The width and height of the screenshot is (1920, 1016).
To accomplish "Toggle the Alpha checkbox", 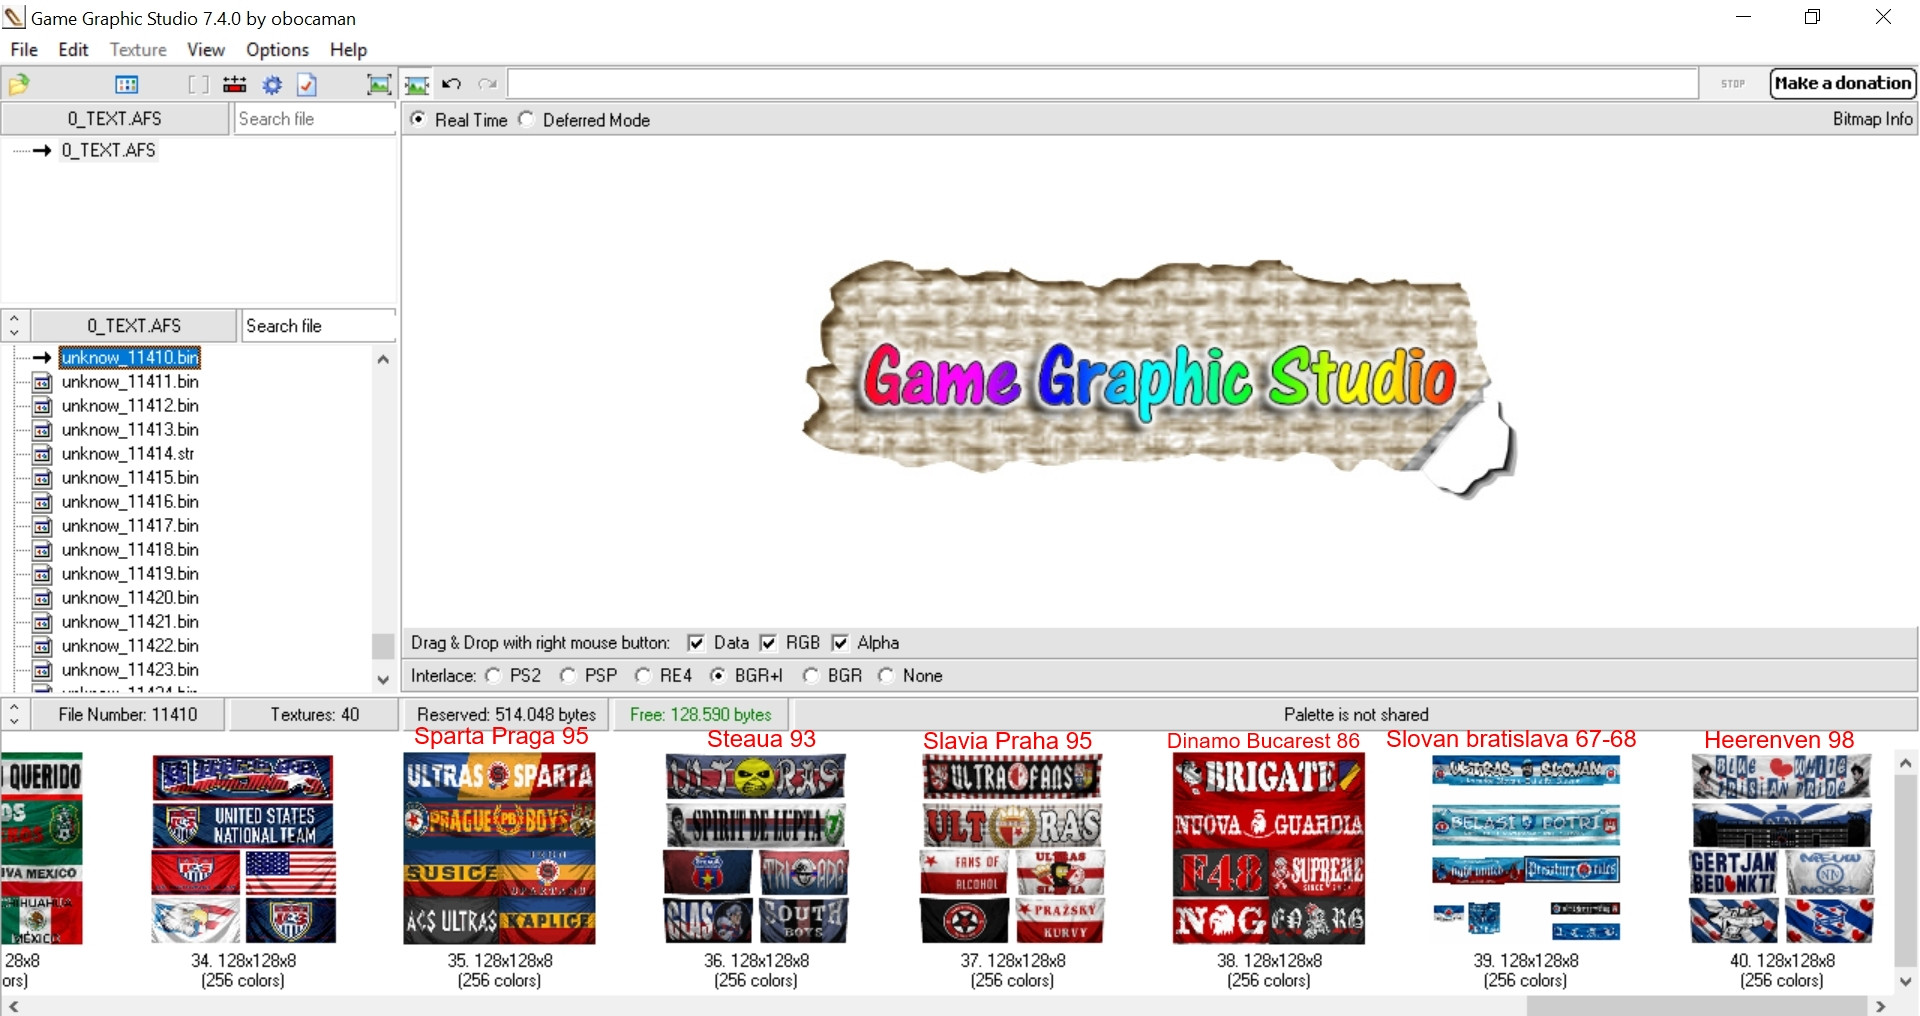I will click(x=840, y=643).
